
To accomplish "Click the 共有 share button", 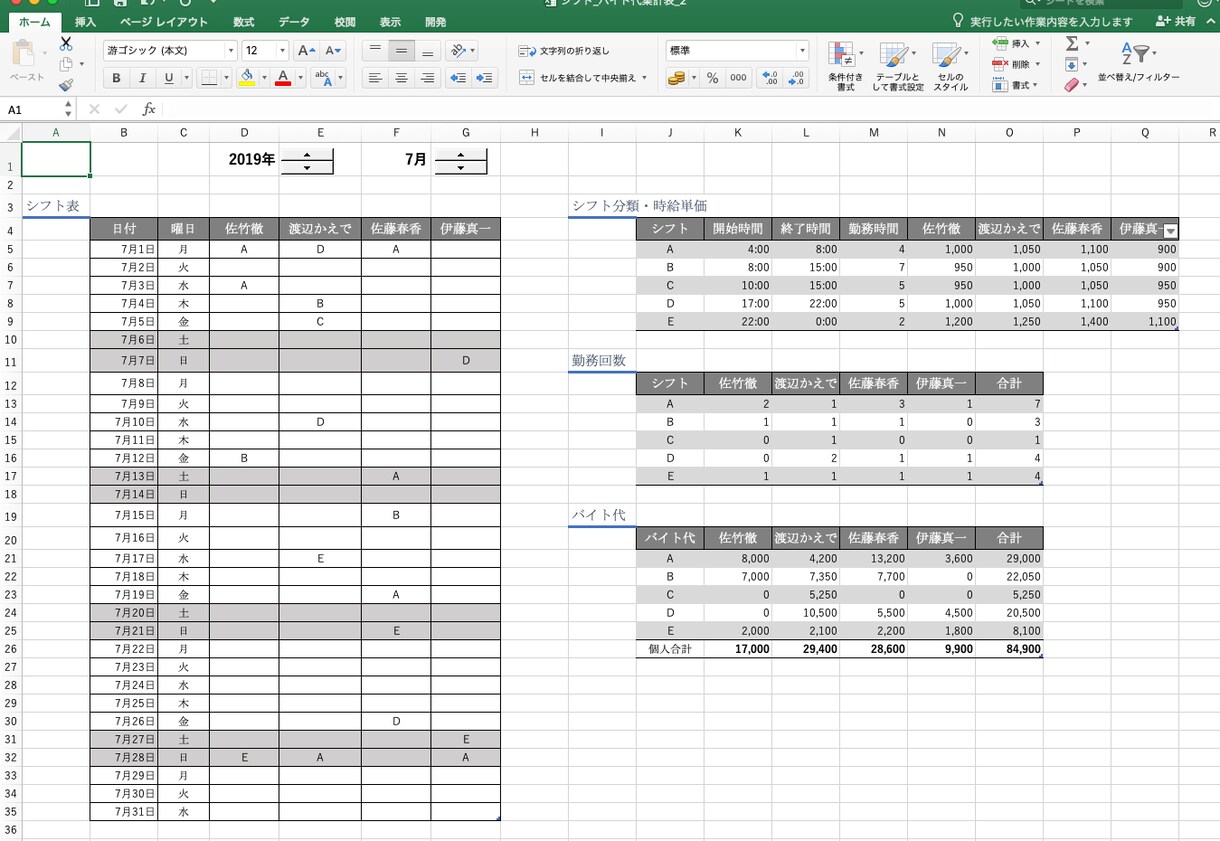I will (x=1176, y=21).
